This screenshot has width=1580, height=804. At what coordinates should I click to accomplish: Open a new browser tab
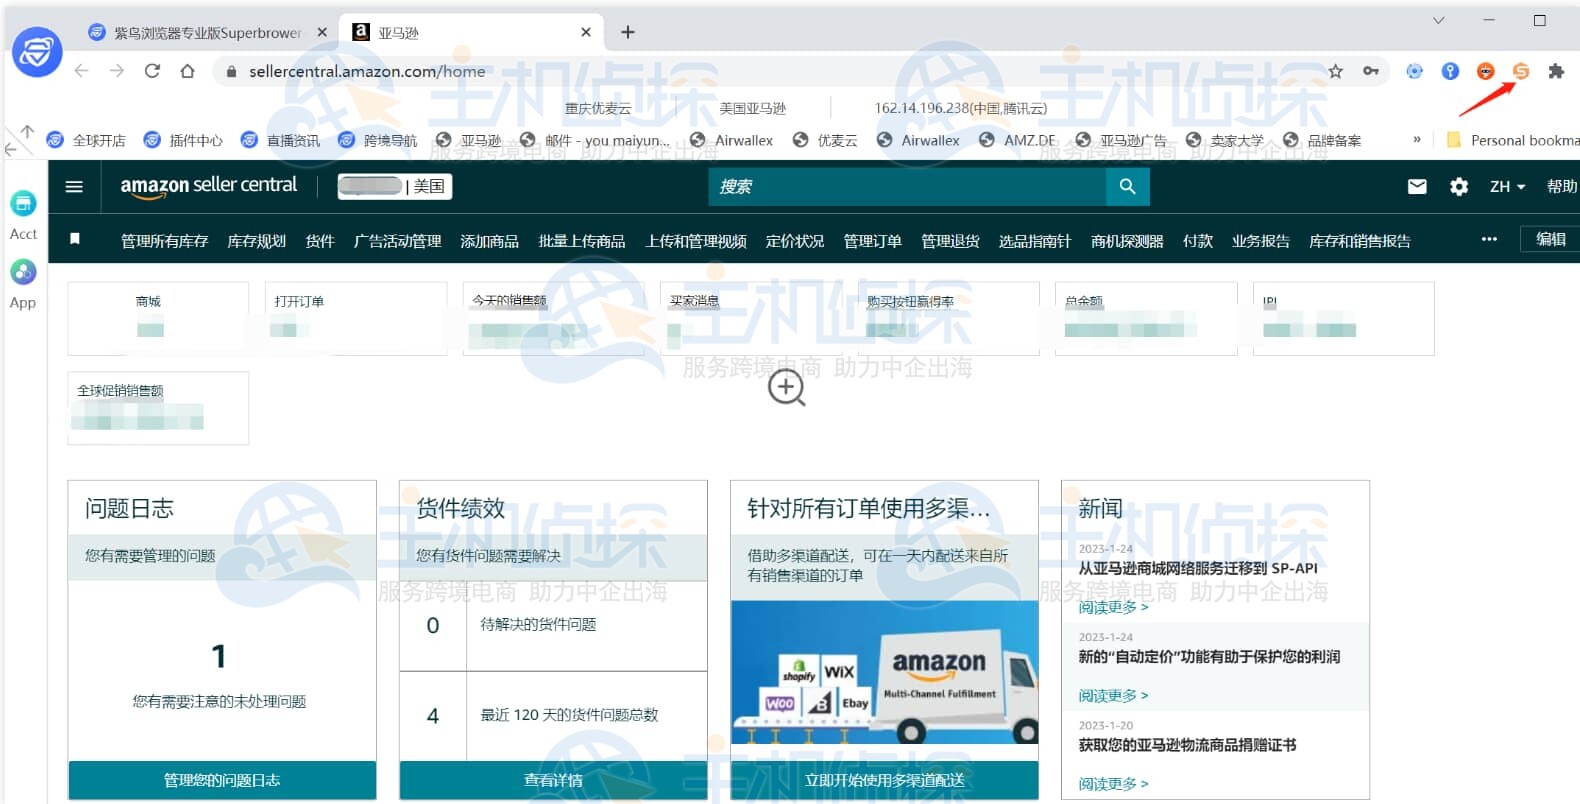(x=628, y=32)
